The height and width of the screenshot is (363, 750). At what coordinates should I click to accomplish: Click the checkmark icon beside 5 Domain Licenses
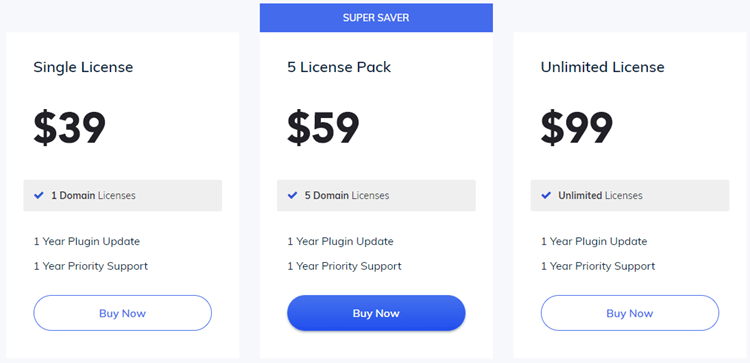coord(292,196)
